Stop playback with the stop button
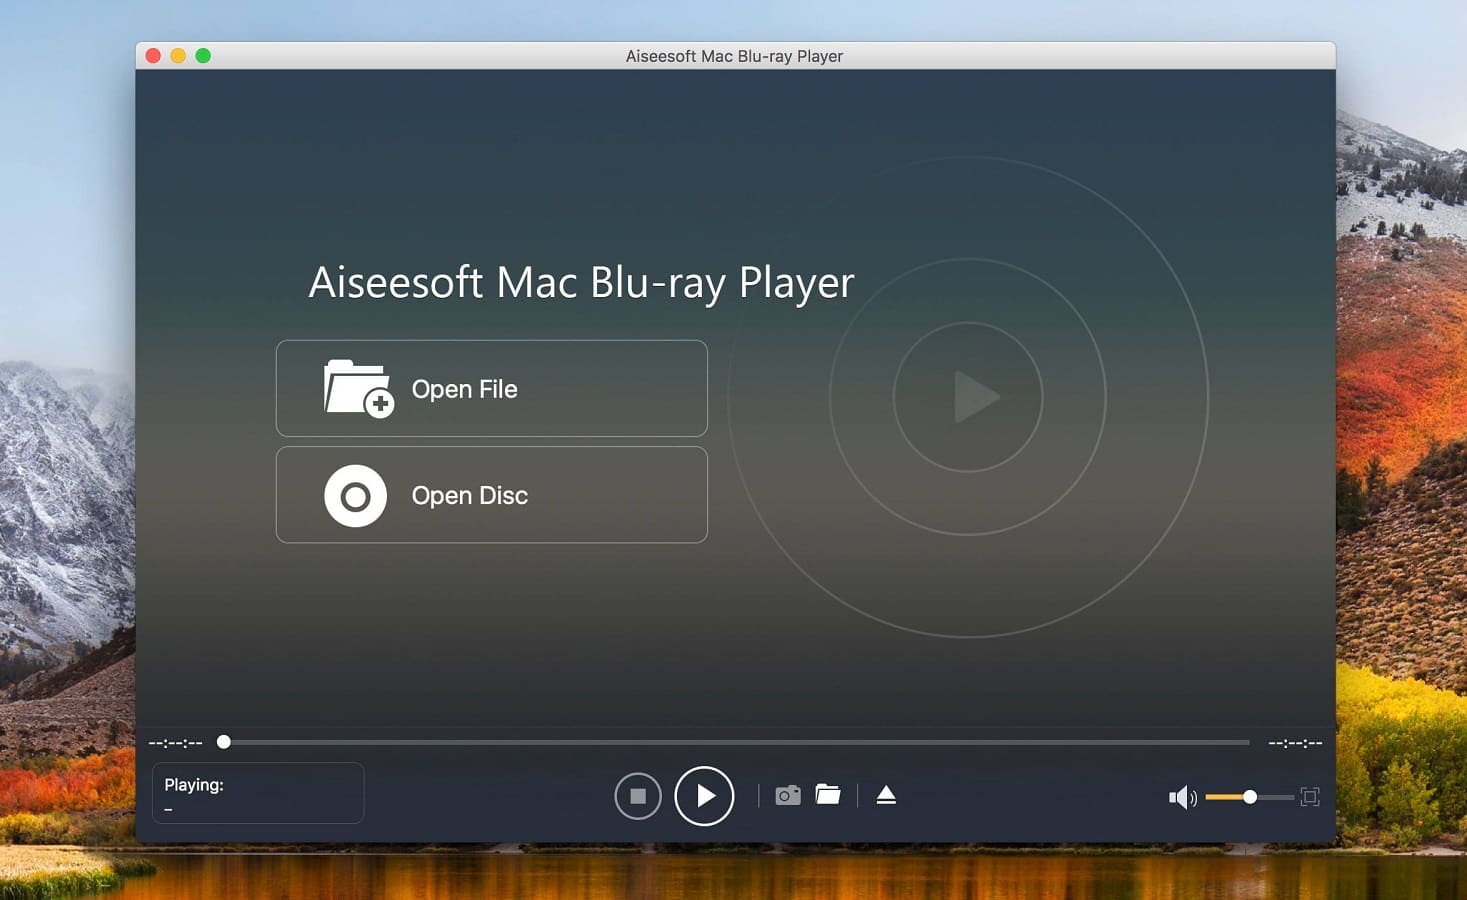The width and height of the screenshot is (1467, 900). click(x=638, y=796)
